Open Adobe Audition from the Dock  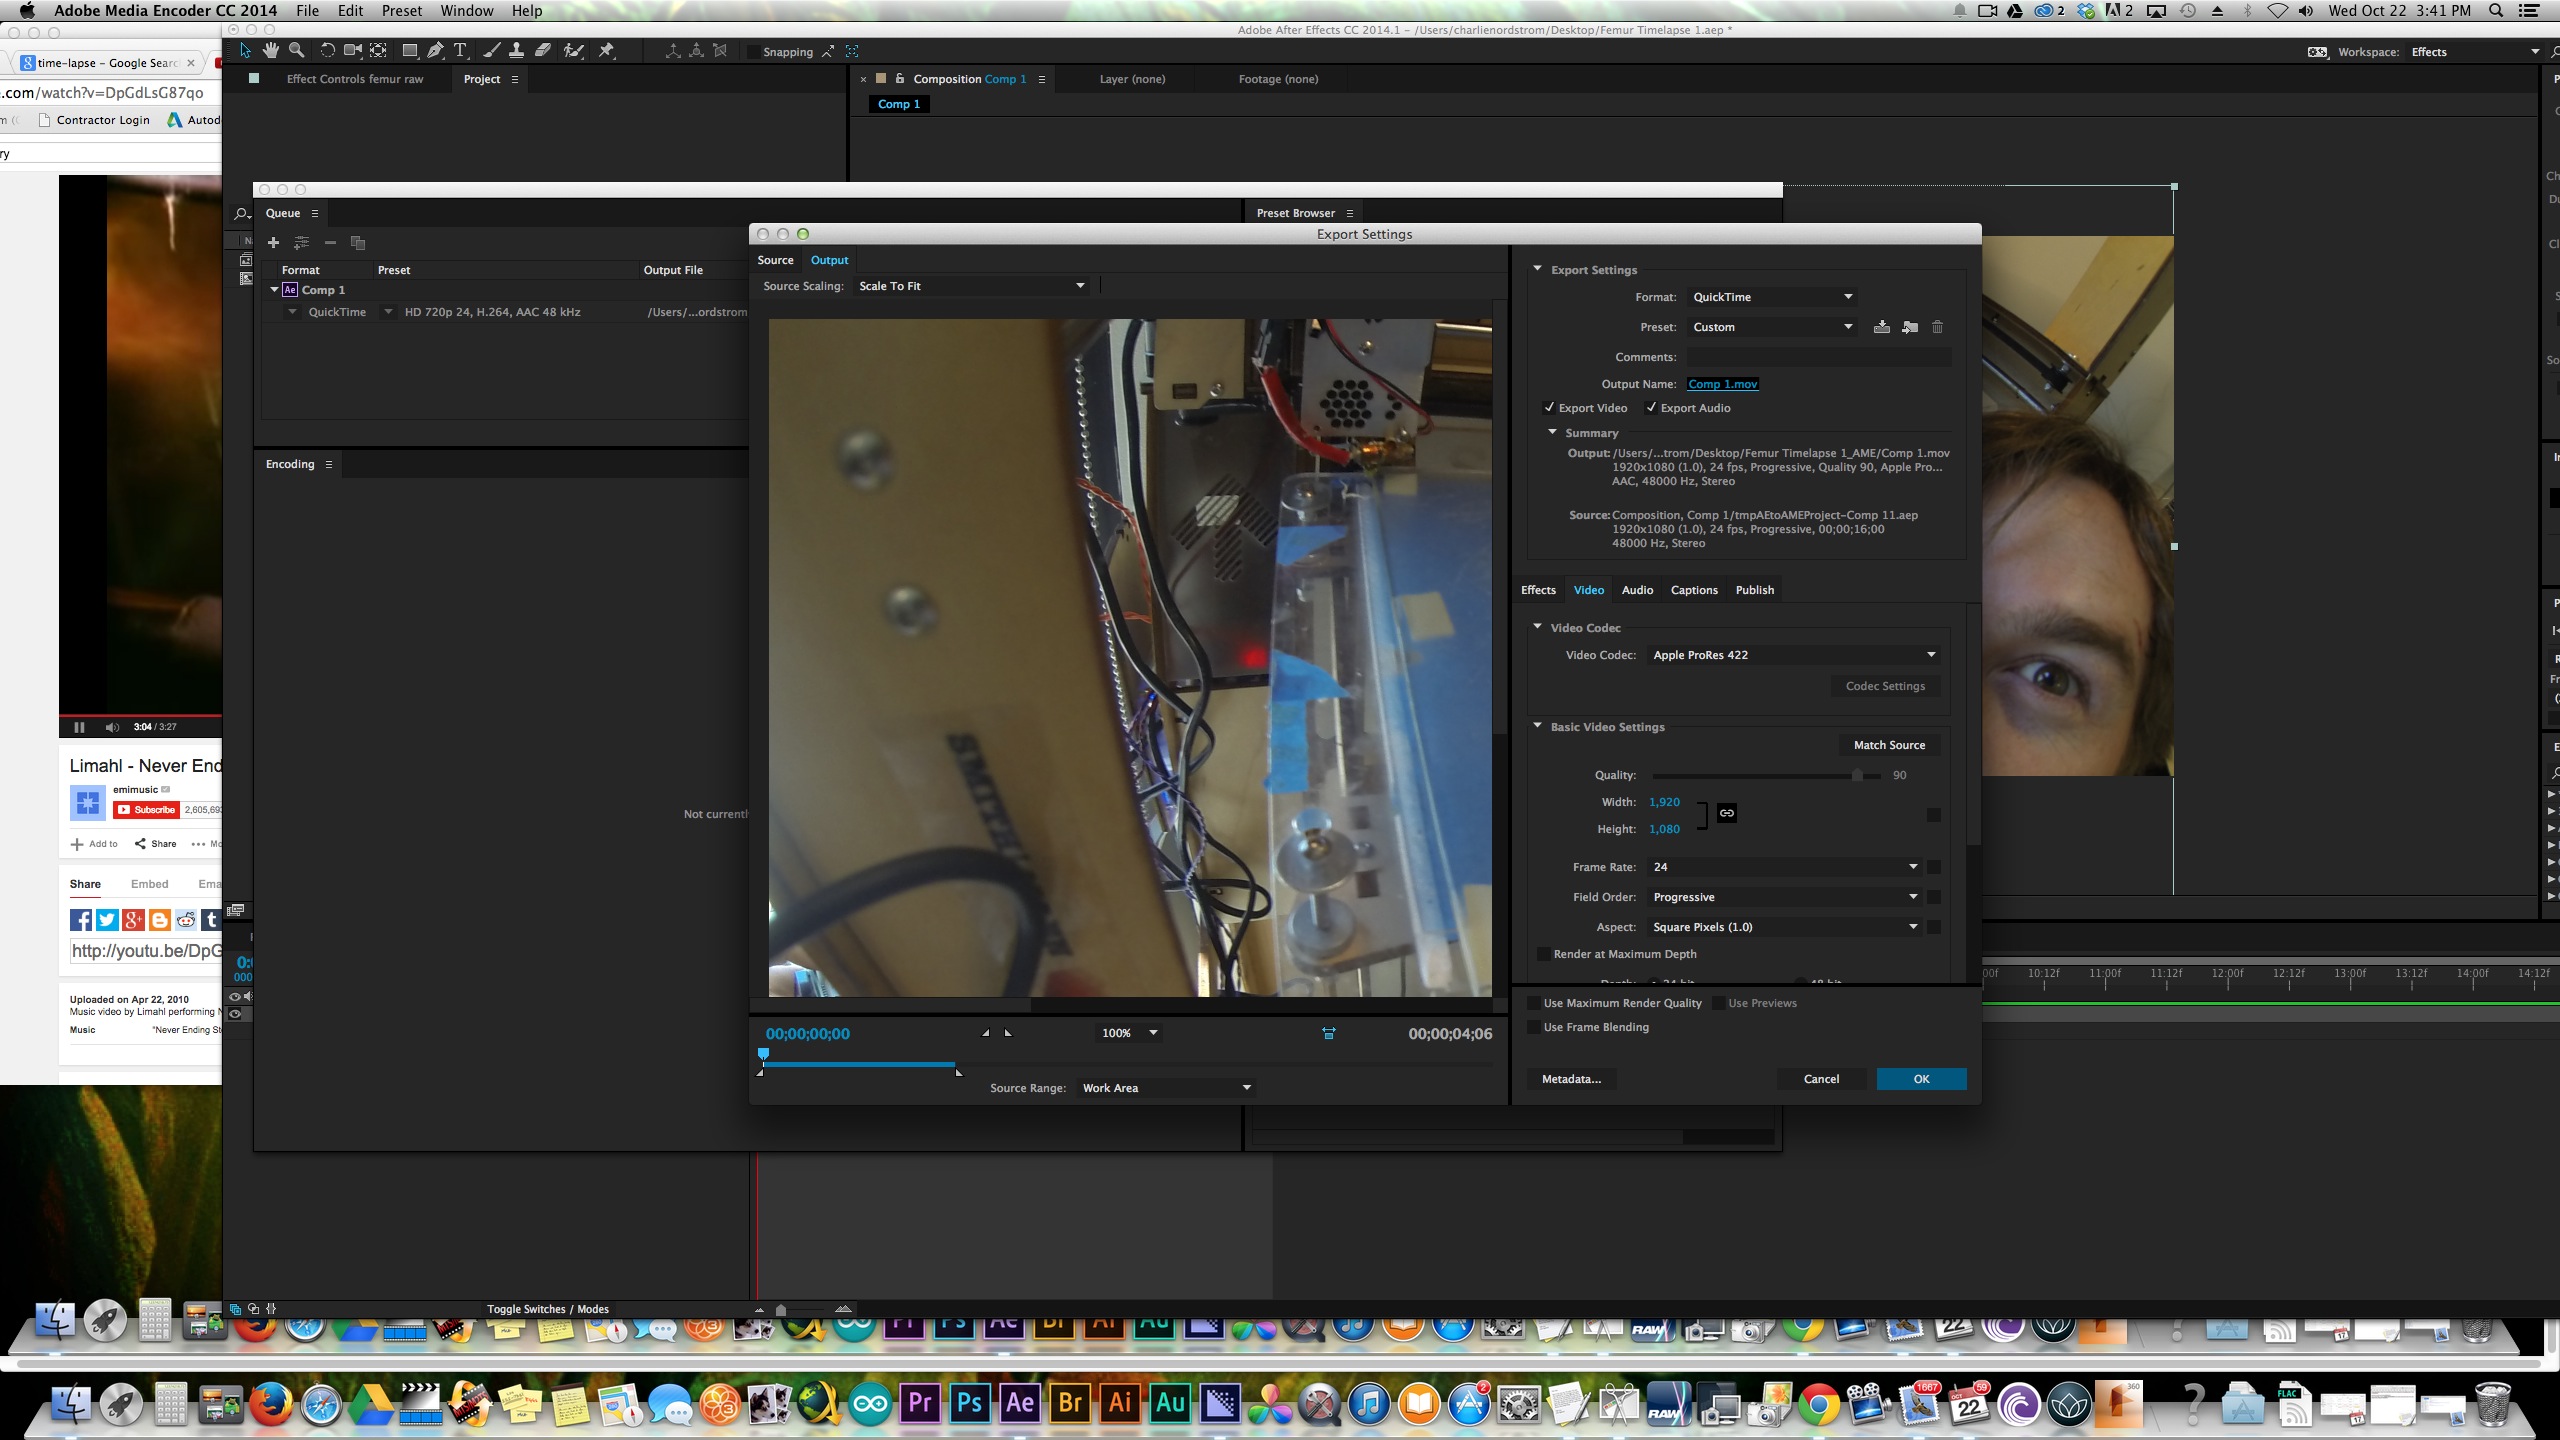[1170, 1403]
